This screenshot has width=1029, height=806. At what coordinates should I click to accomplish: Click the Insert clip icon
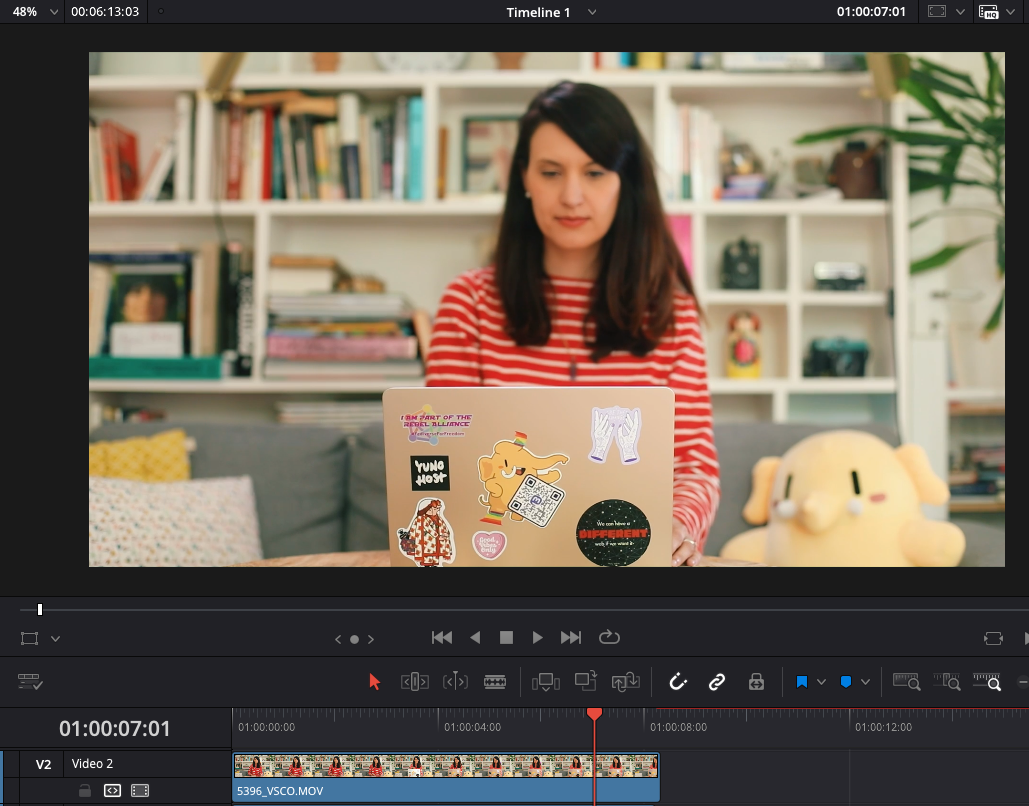point(545,682)
